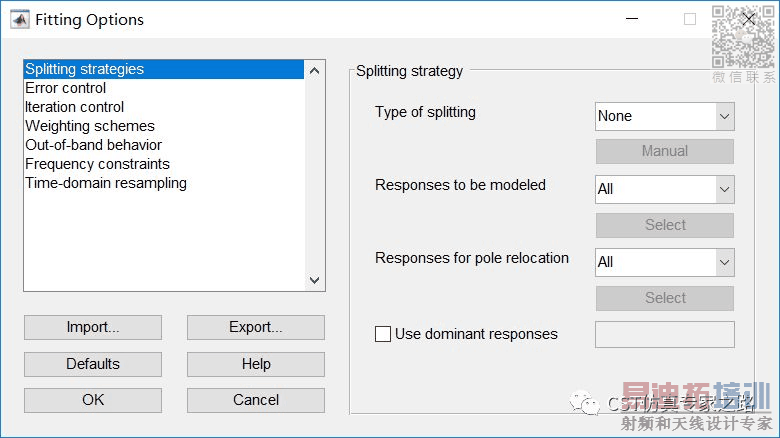Restore settings with Defaults button
Viewport: 780px width, 438px height.
pyautogui.click(x=93, y=364)
